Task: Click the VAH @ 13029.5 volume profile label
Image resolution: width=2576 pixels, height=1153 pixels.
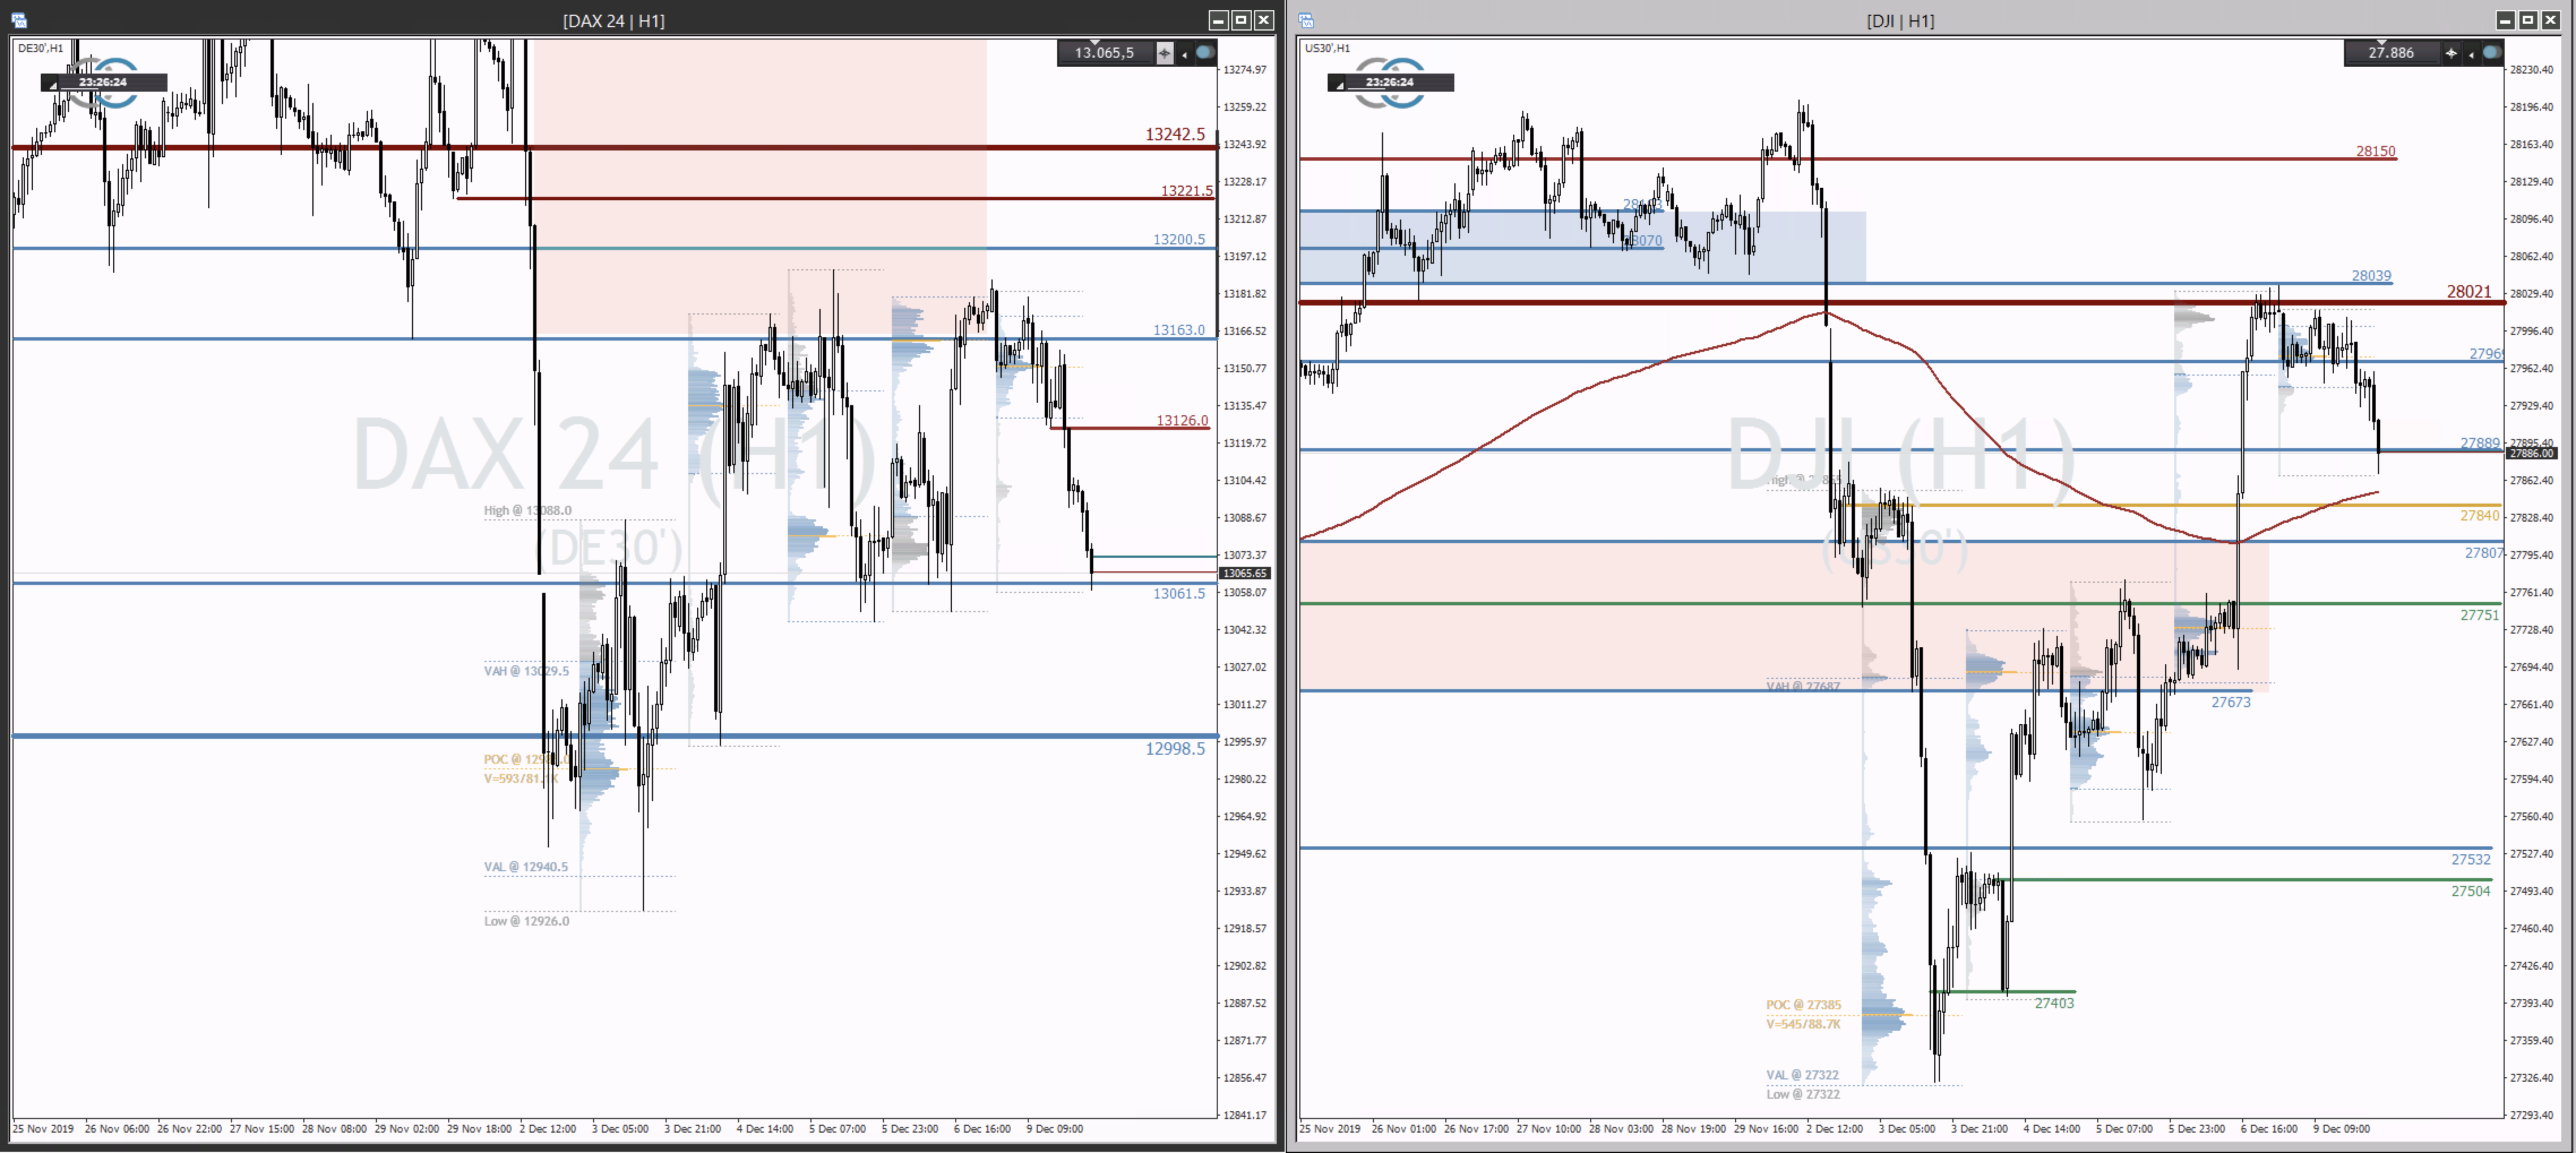Action: (526, 671)
